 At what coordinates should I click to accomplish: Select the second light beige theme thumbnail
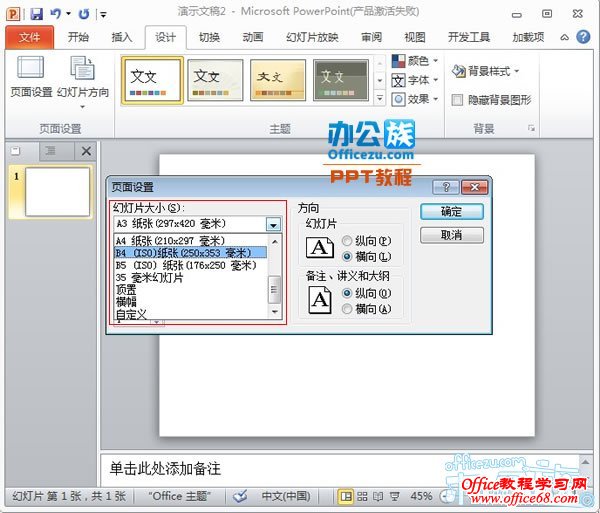[215, 80]
